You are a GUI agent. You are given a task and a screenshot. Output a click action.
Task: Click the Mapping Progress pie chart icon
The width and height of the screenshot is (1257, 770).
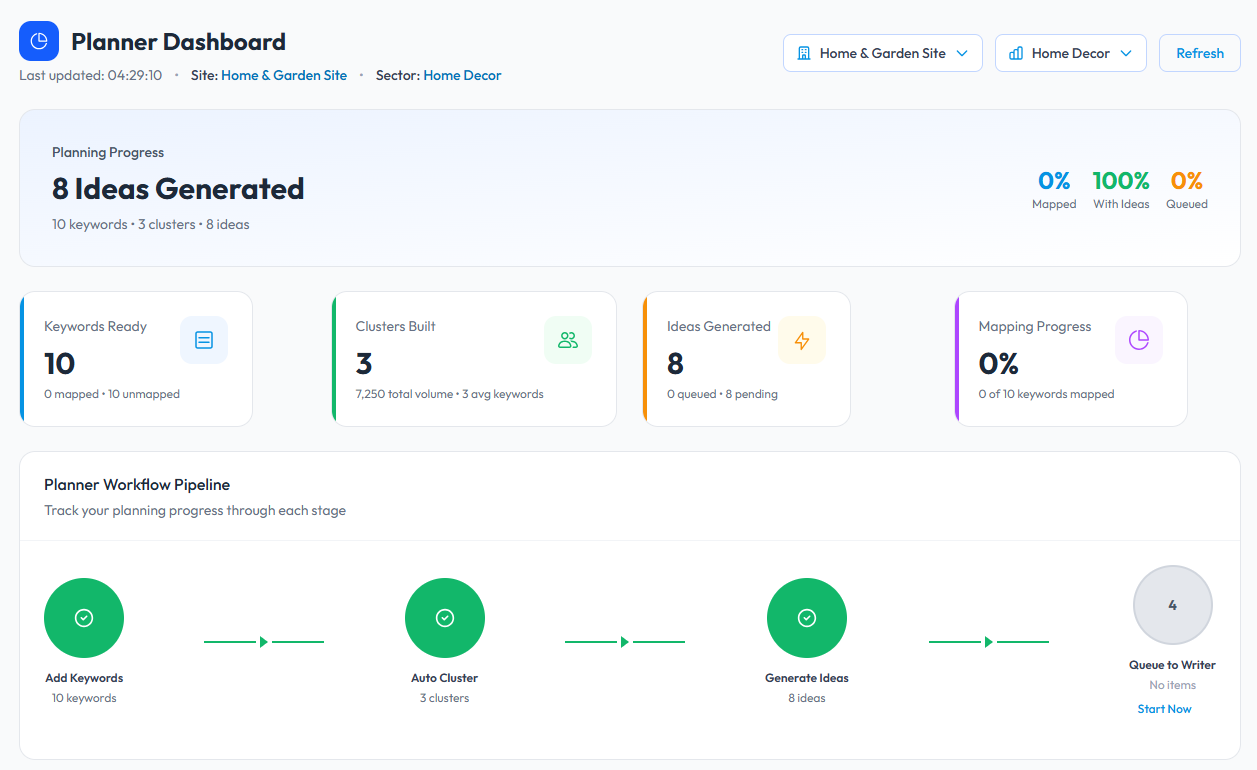pyautogui.click(x=1139, y=340)
